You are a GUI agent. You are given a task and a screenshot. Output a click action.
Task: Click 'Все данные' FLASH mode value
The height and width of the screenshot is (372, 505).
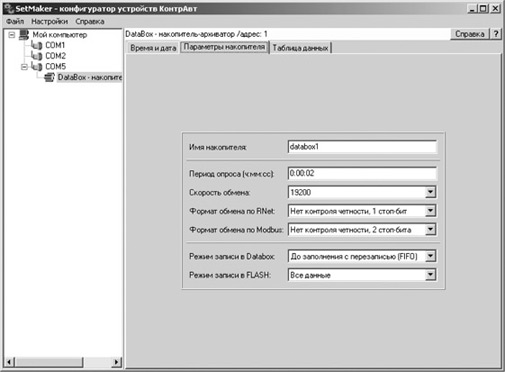310,275
